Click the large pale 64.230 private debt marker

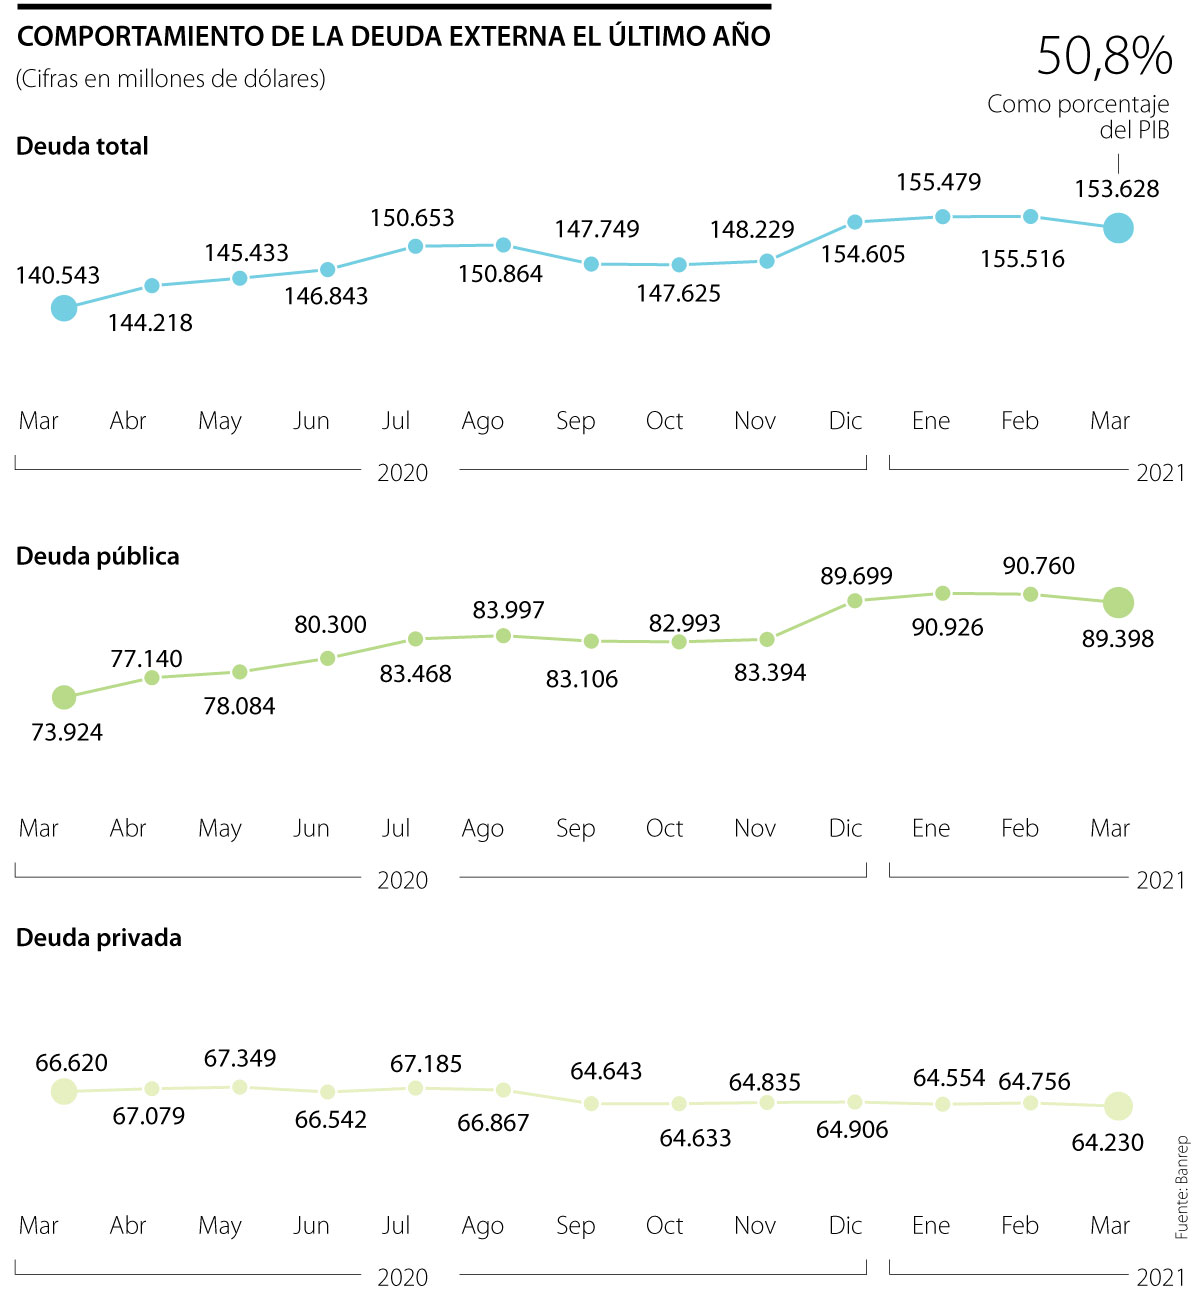tap(1118, 1106)
